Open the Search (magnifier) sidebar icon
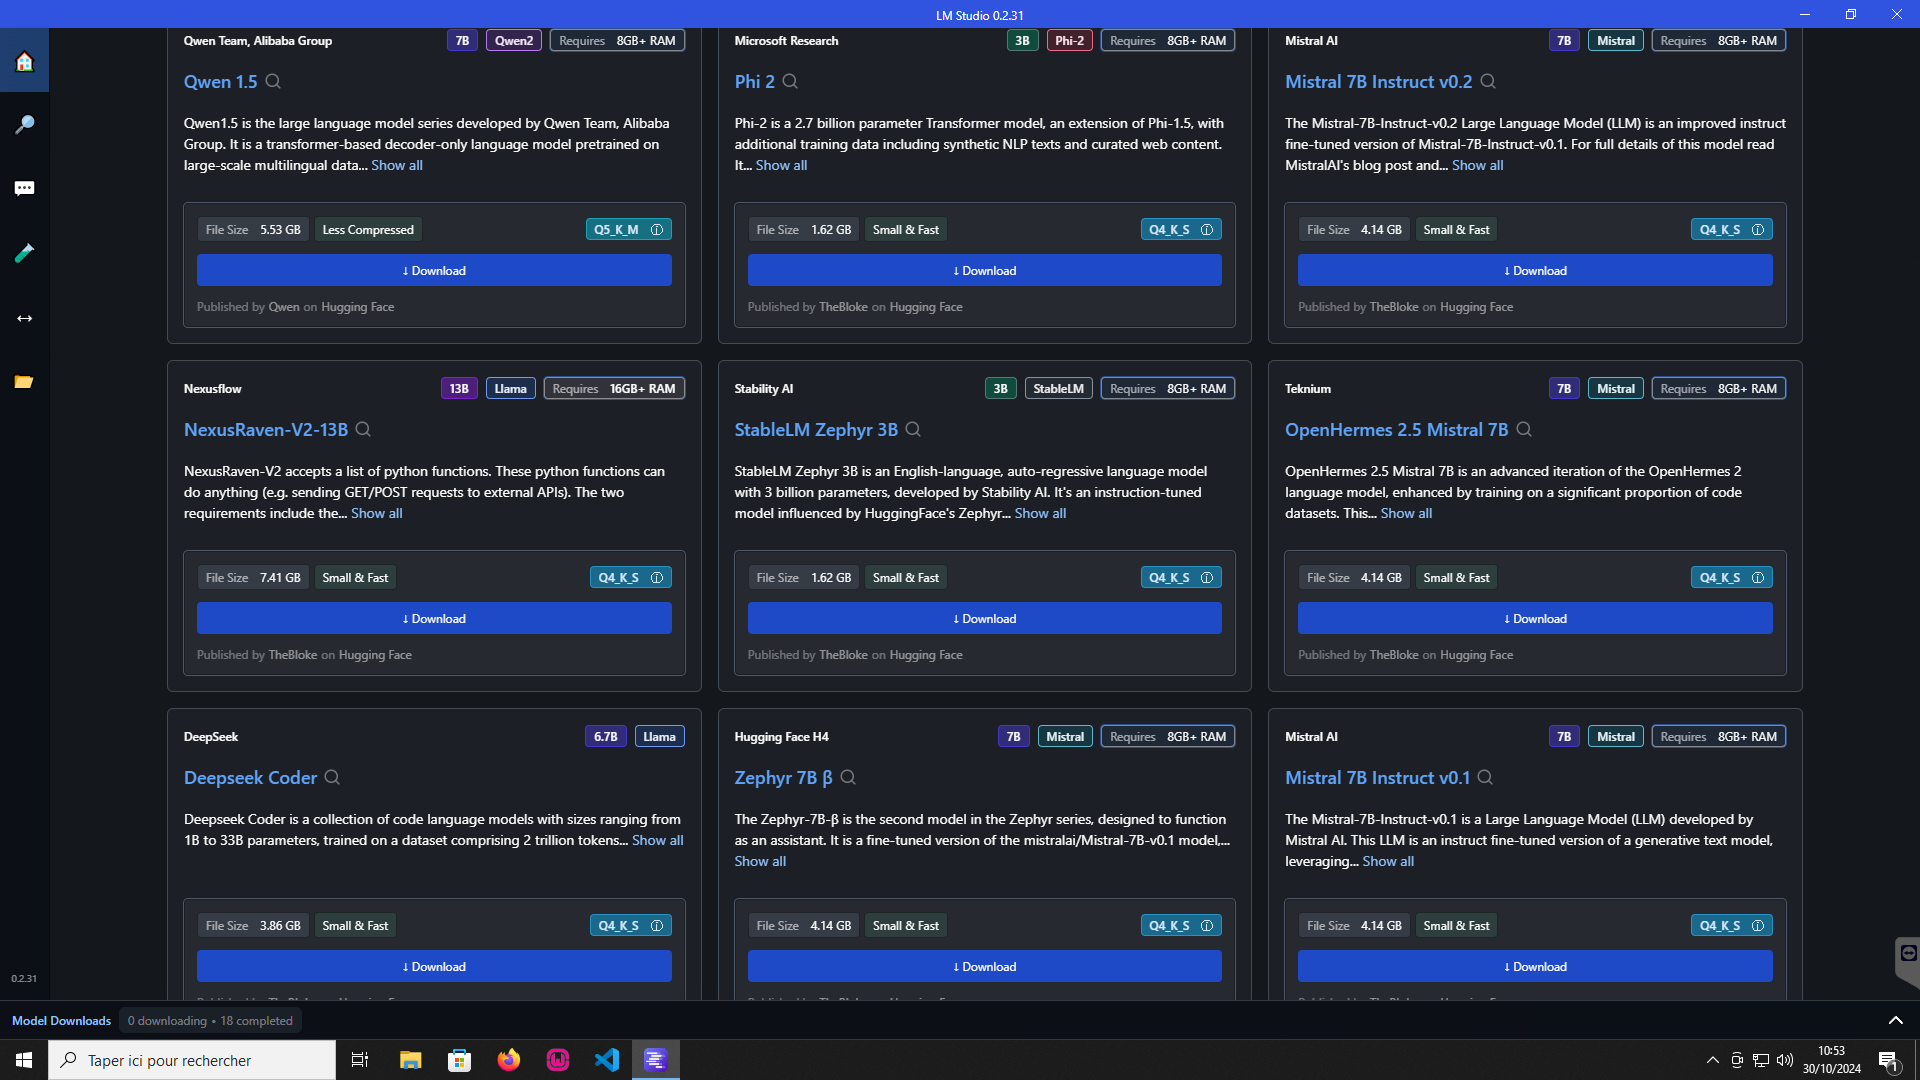Screen dimensions: 1920x1080 [24, 125]
